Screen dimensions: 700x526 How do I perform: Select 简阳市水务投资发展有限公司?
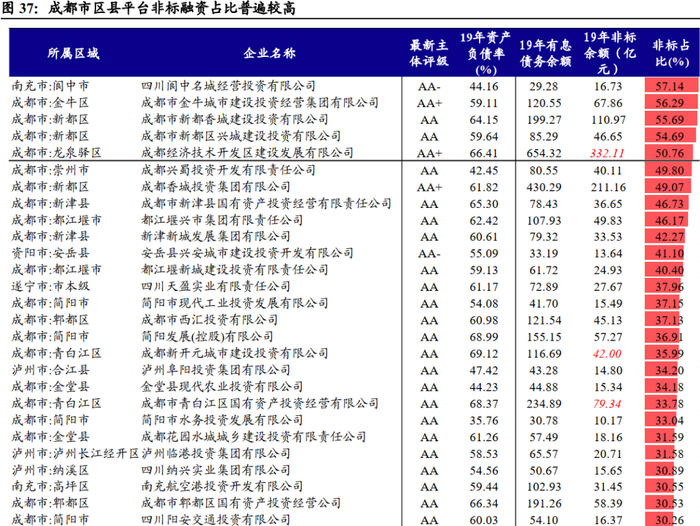pyautogui.click(x=222, y=420)
